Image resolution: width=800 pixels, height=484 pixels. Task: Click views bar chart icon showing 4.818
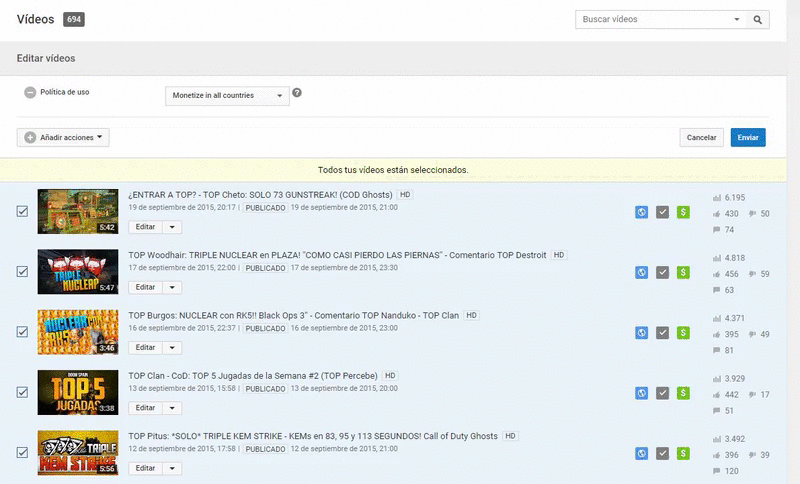point(717,258)
